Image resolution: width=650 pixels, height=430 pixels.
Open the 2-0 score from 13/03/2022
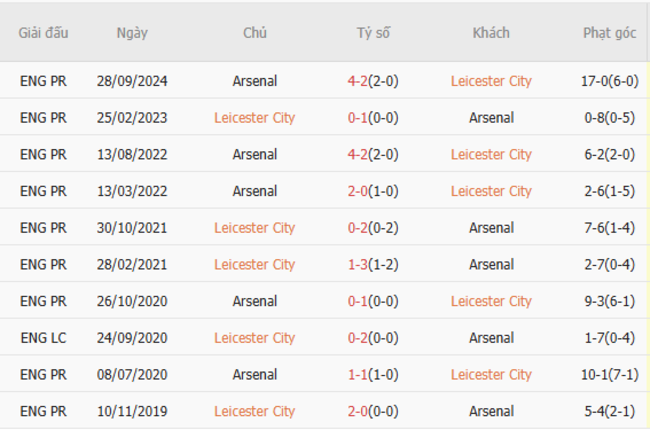coord(360,191)
